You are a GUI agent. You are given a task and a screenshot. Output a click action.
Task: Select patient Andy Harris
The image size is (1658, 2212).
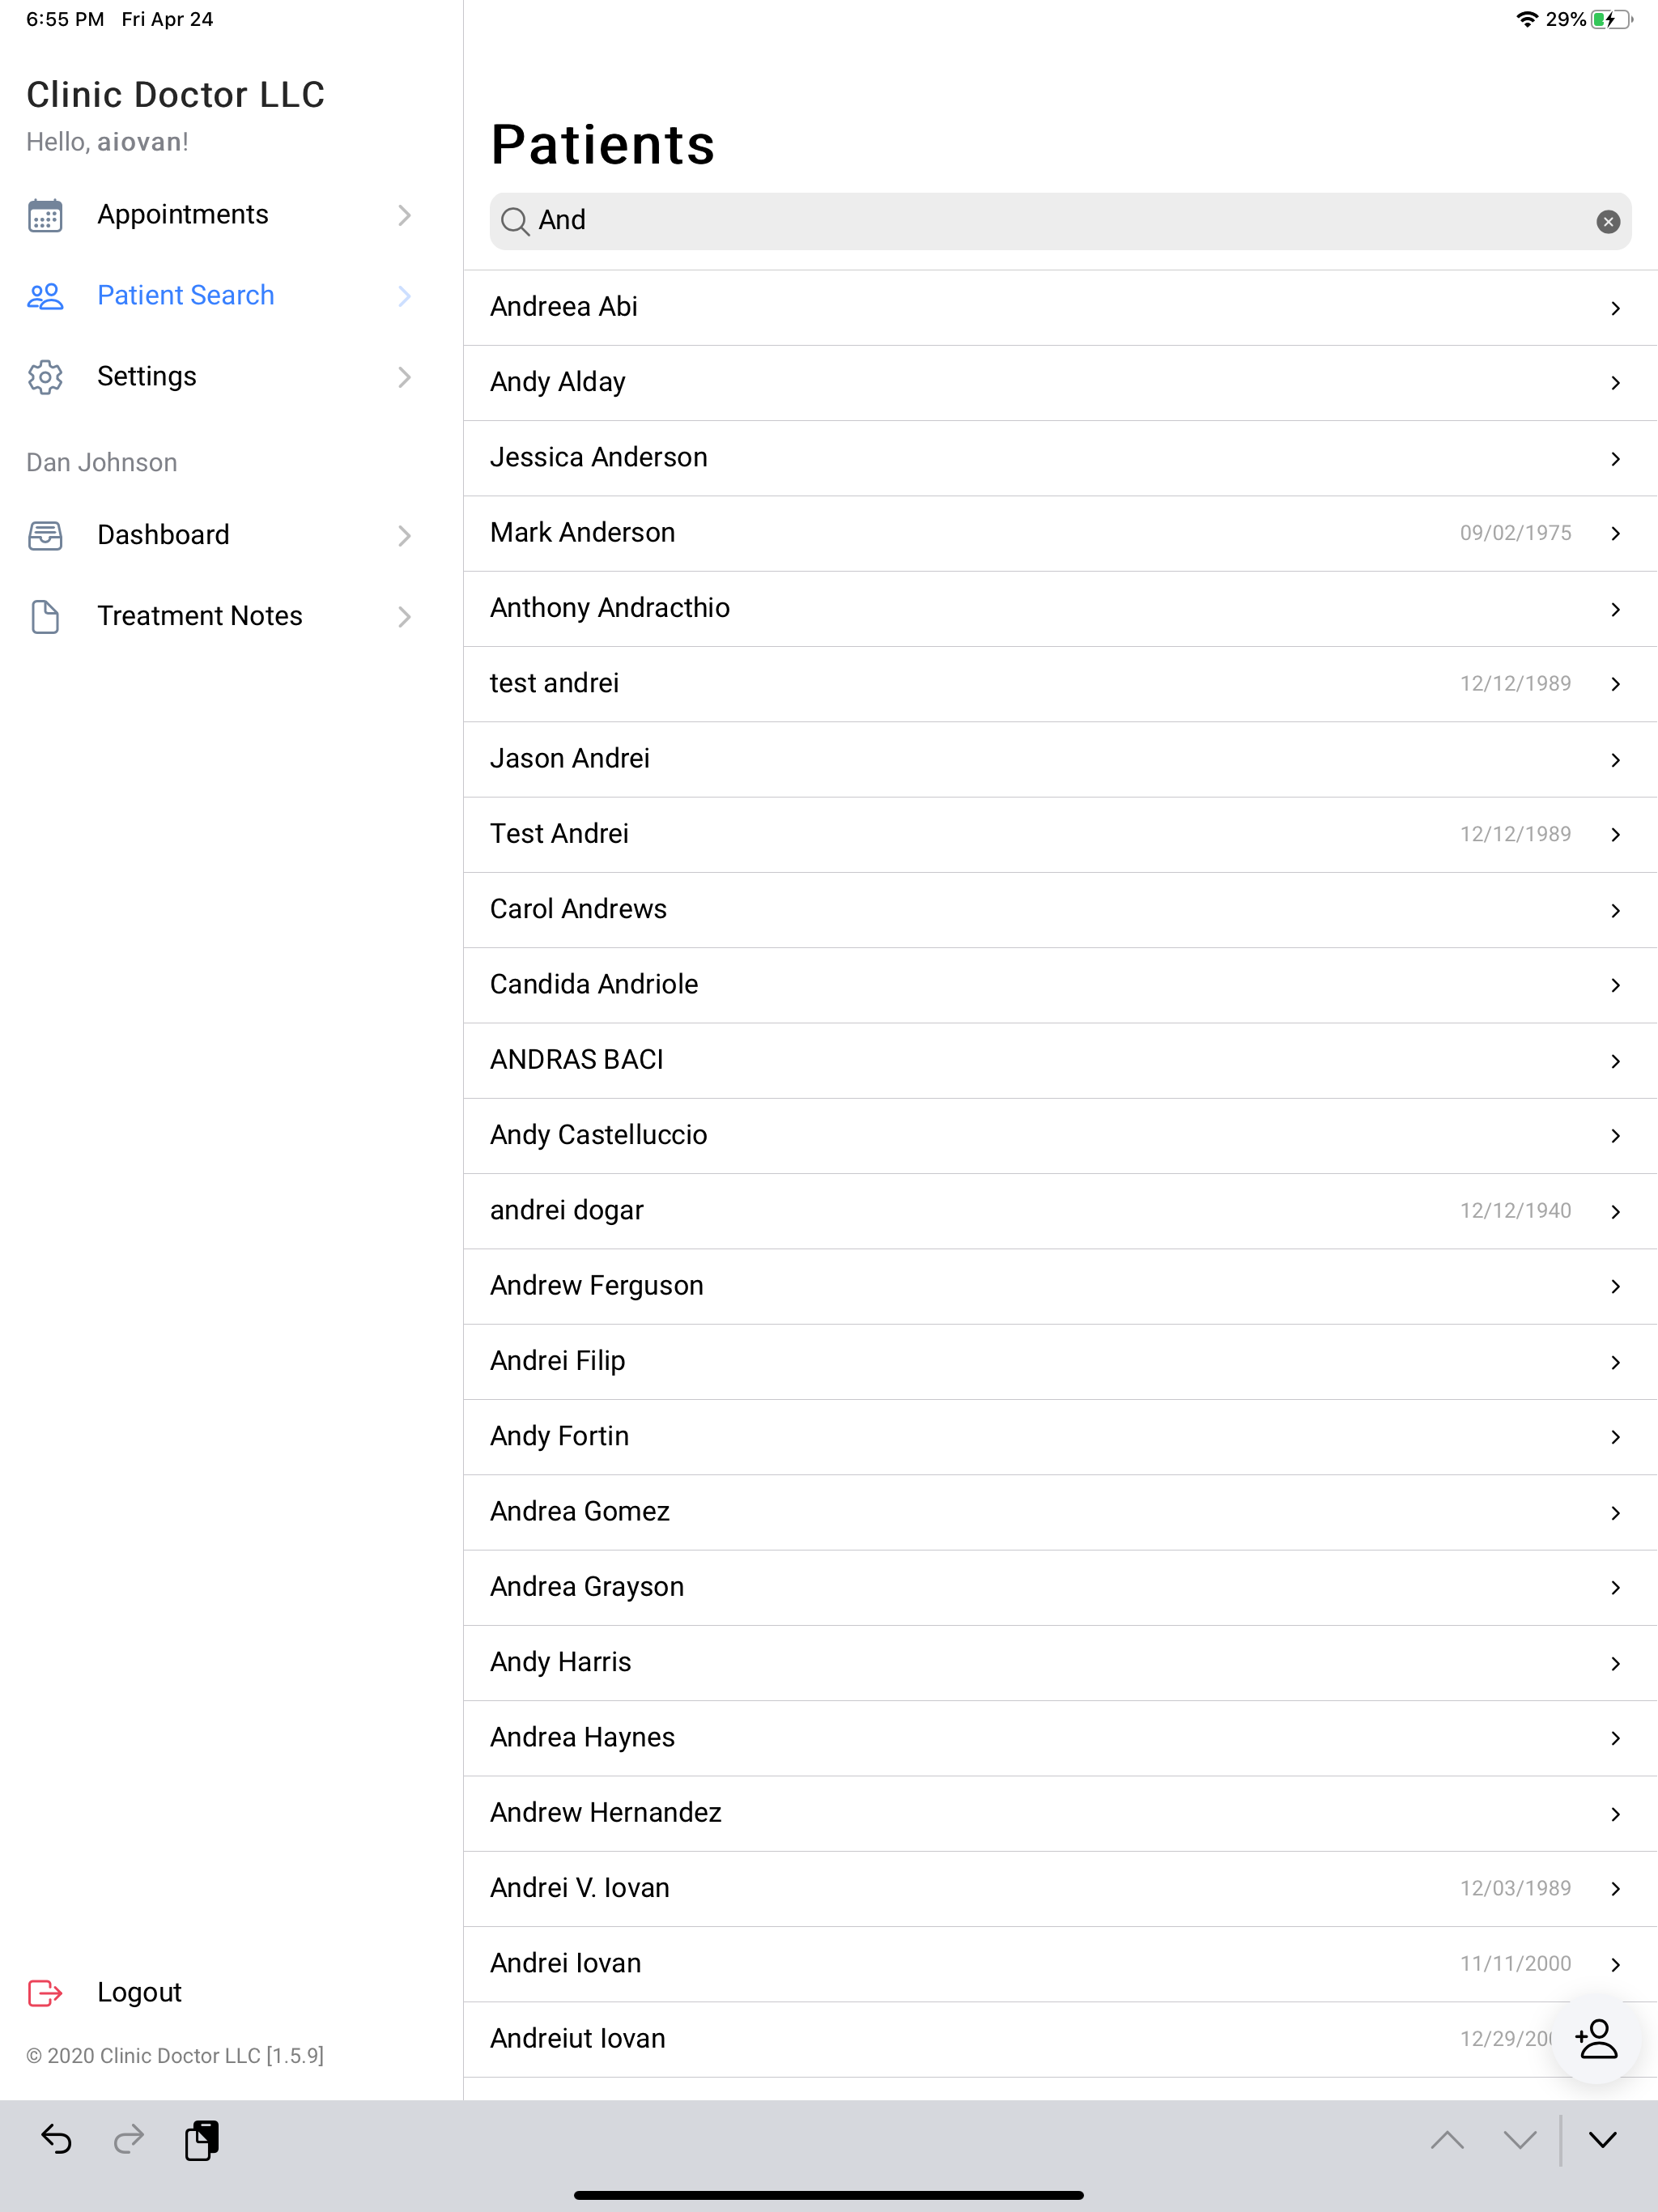click(x=1060, y=1663)
